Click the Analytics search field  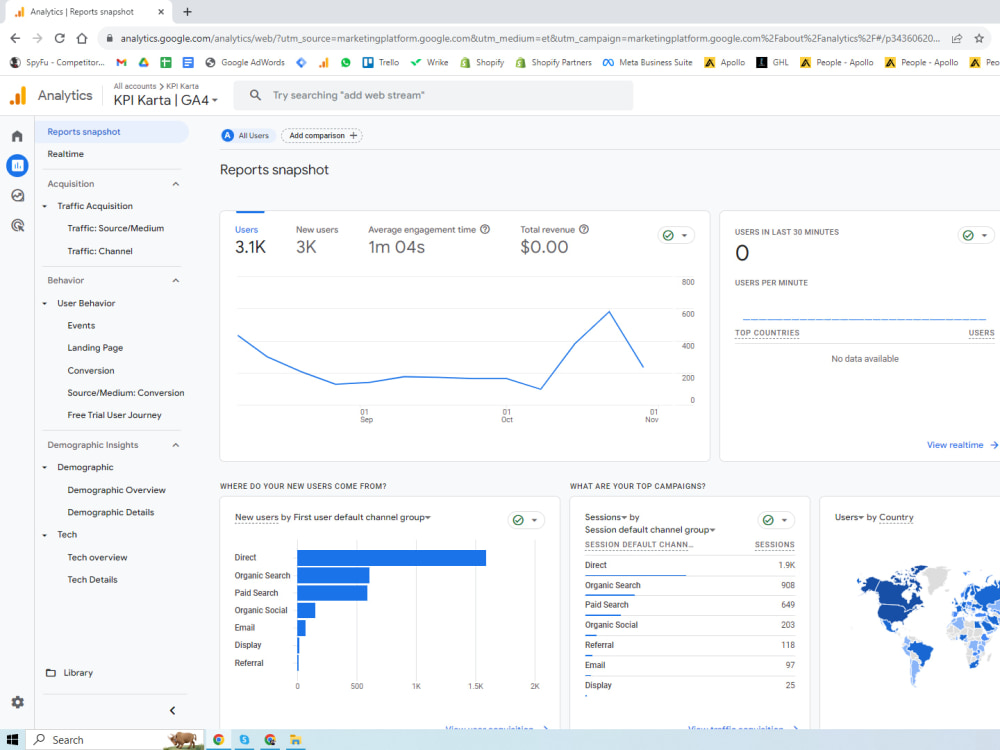(434, 96)
